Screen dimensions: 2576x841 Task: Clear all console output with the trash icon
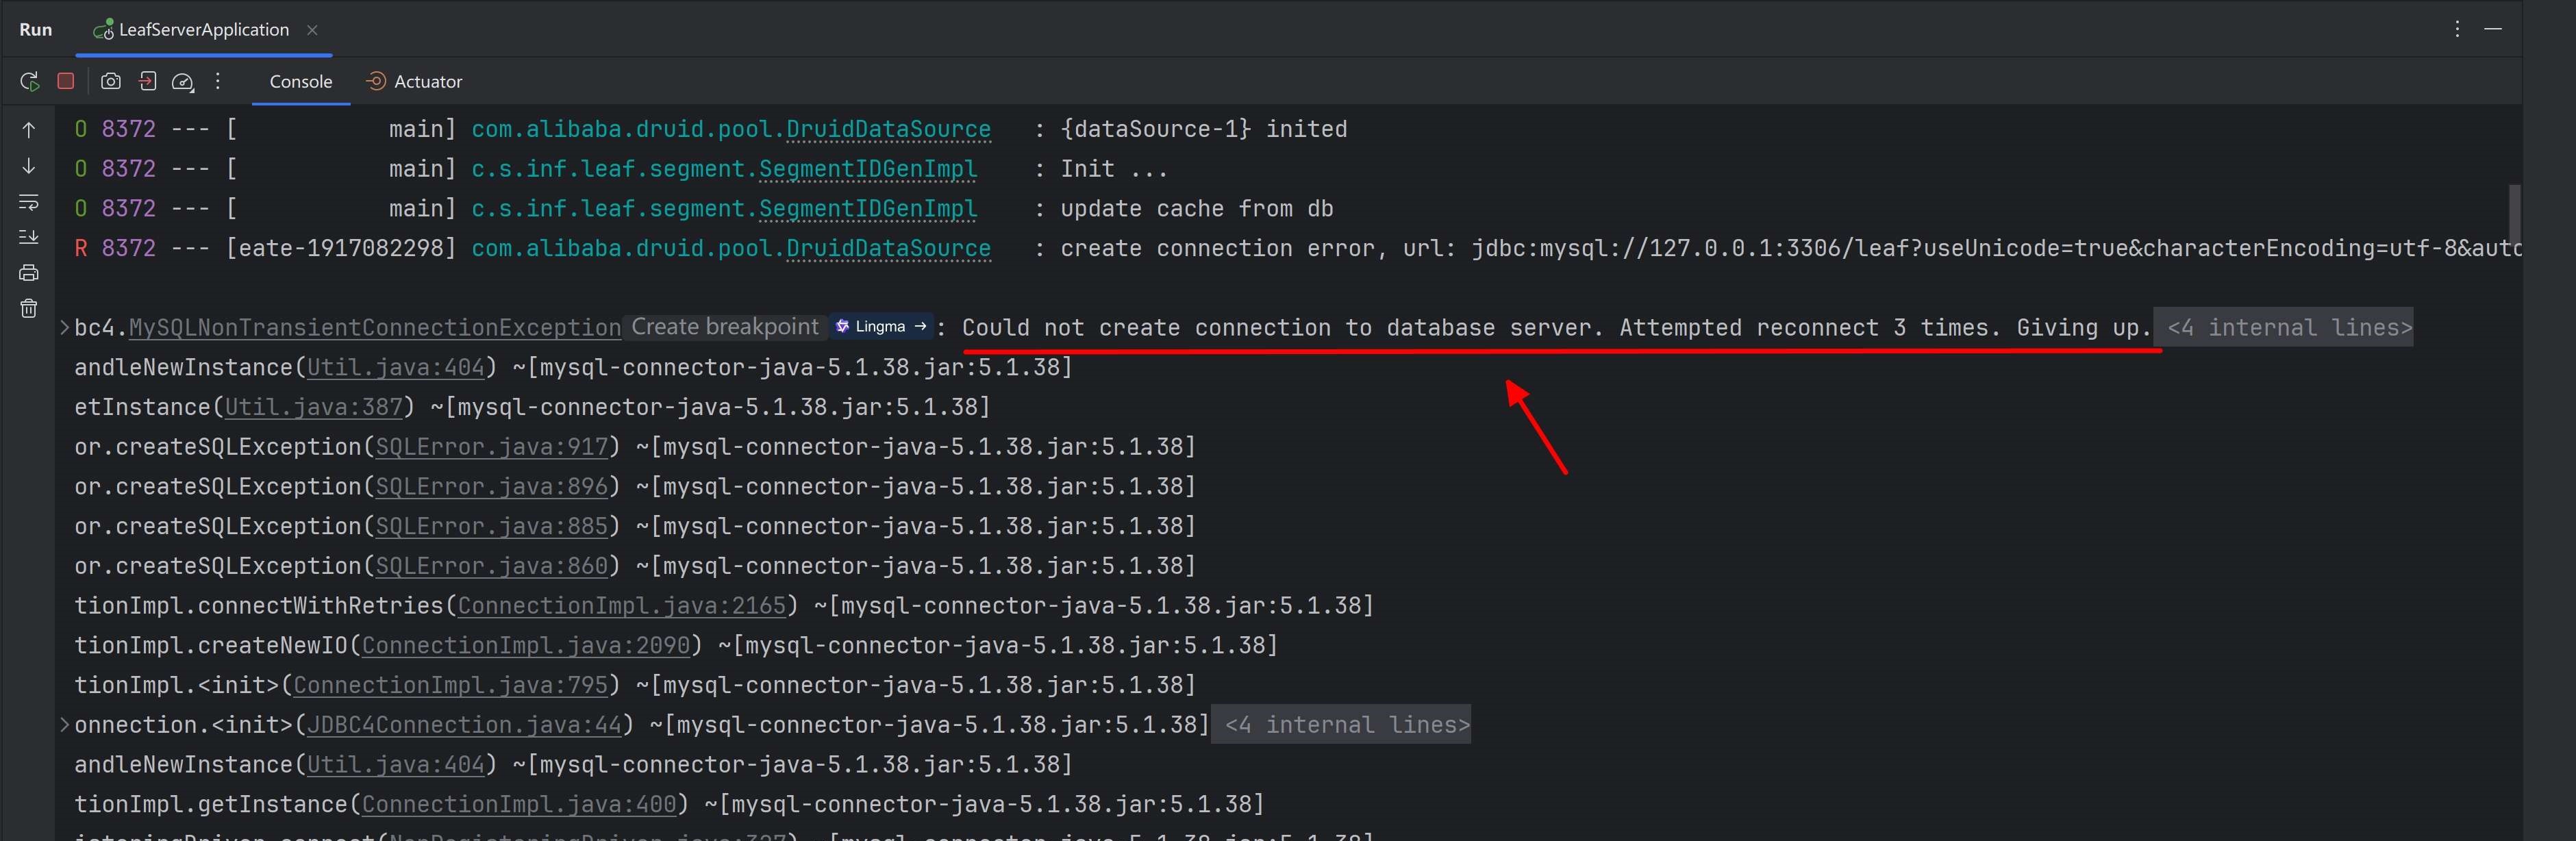[x=29, y=308]
